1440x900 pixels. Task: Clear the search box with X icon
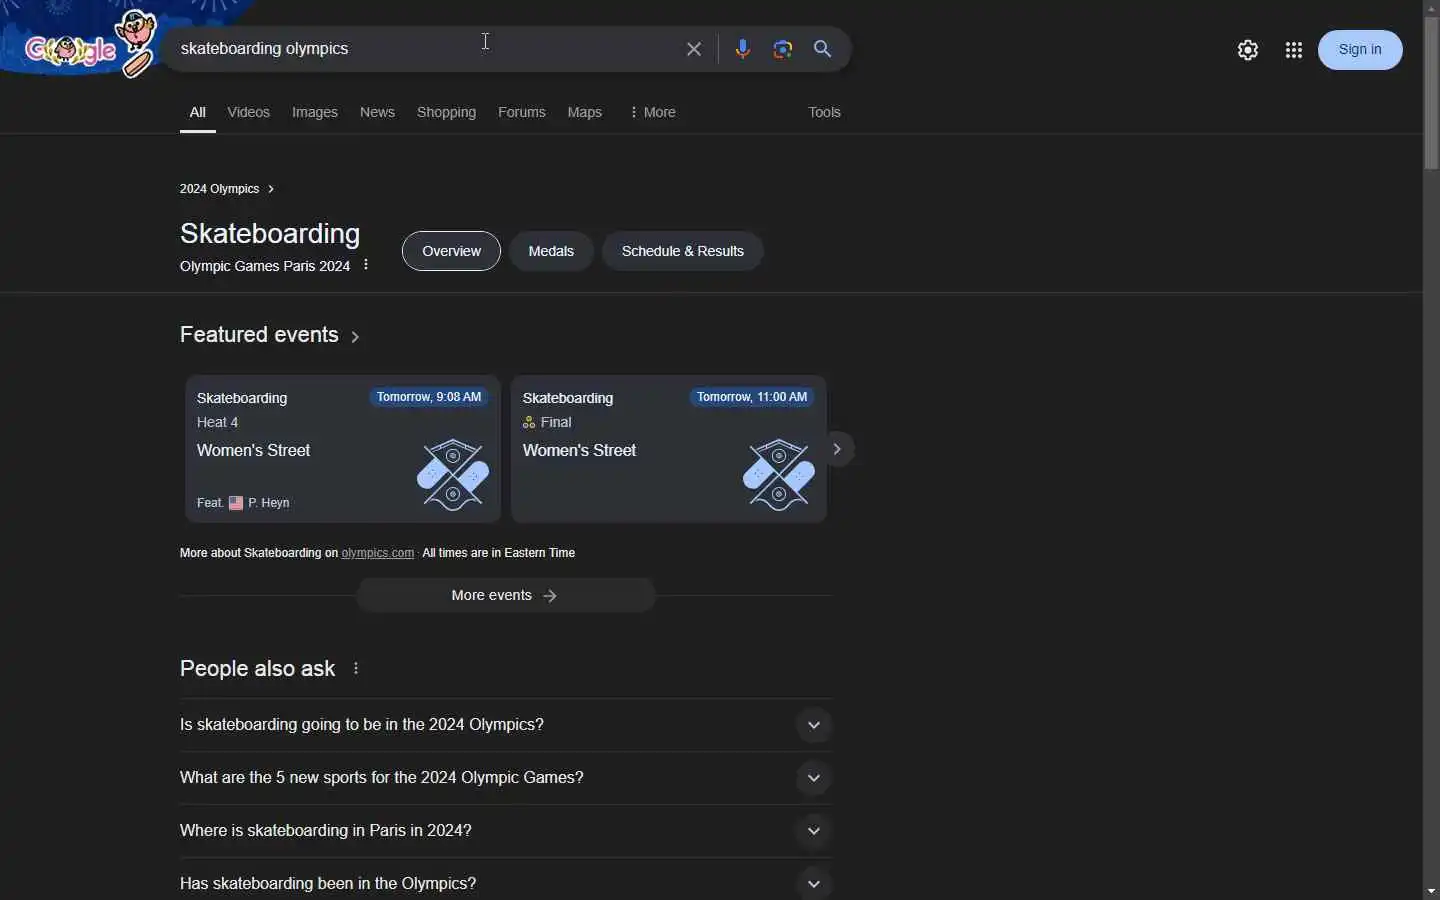[x=694, y=49]
